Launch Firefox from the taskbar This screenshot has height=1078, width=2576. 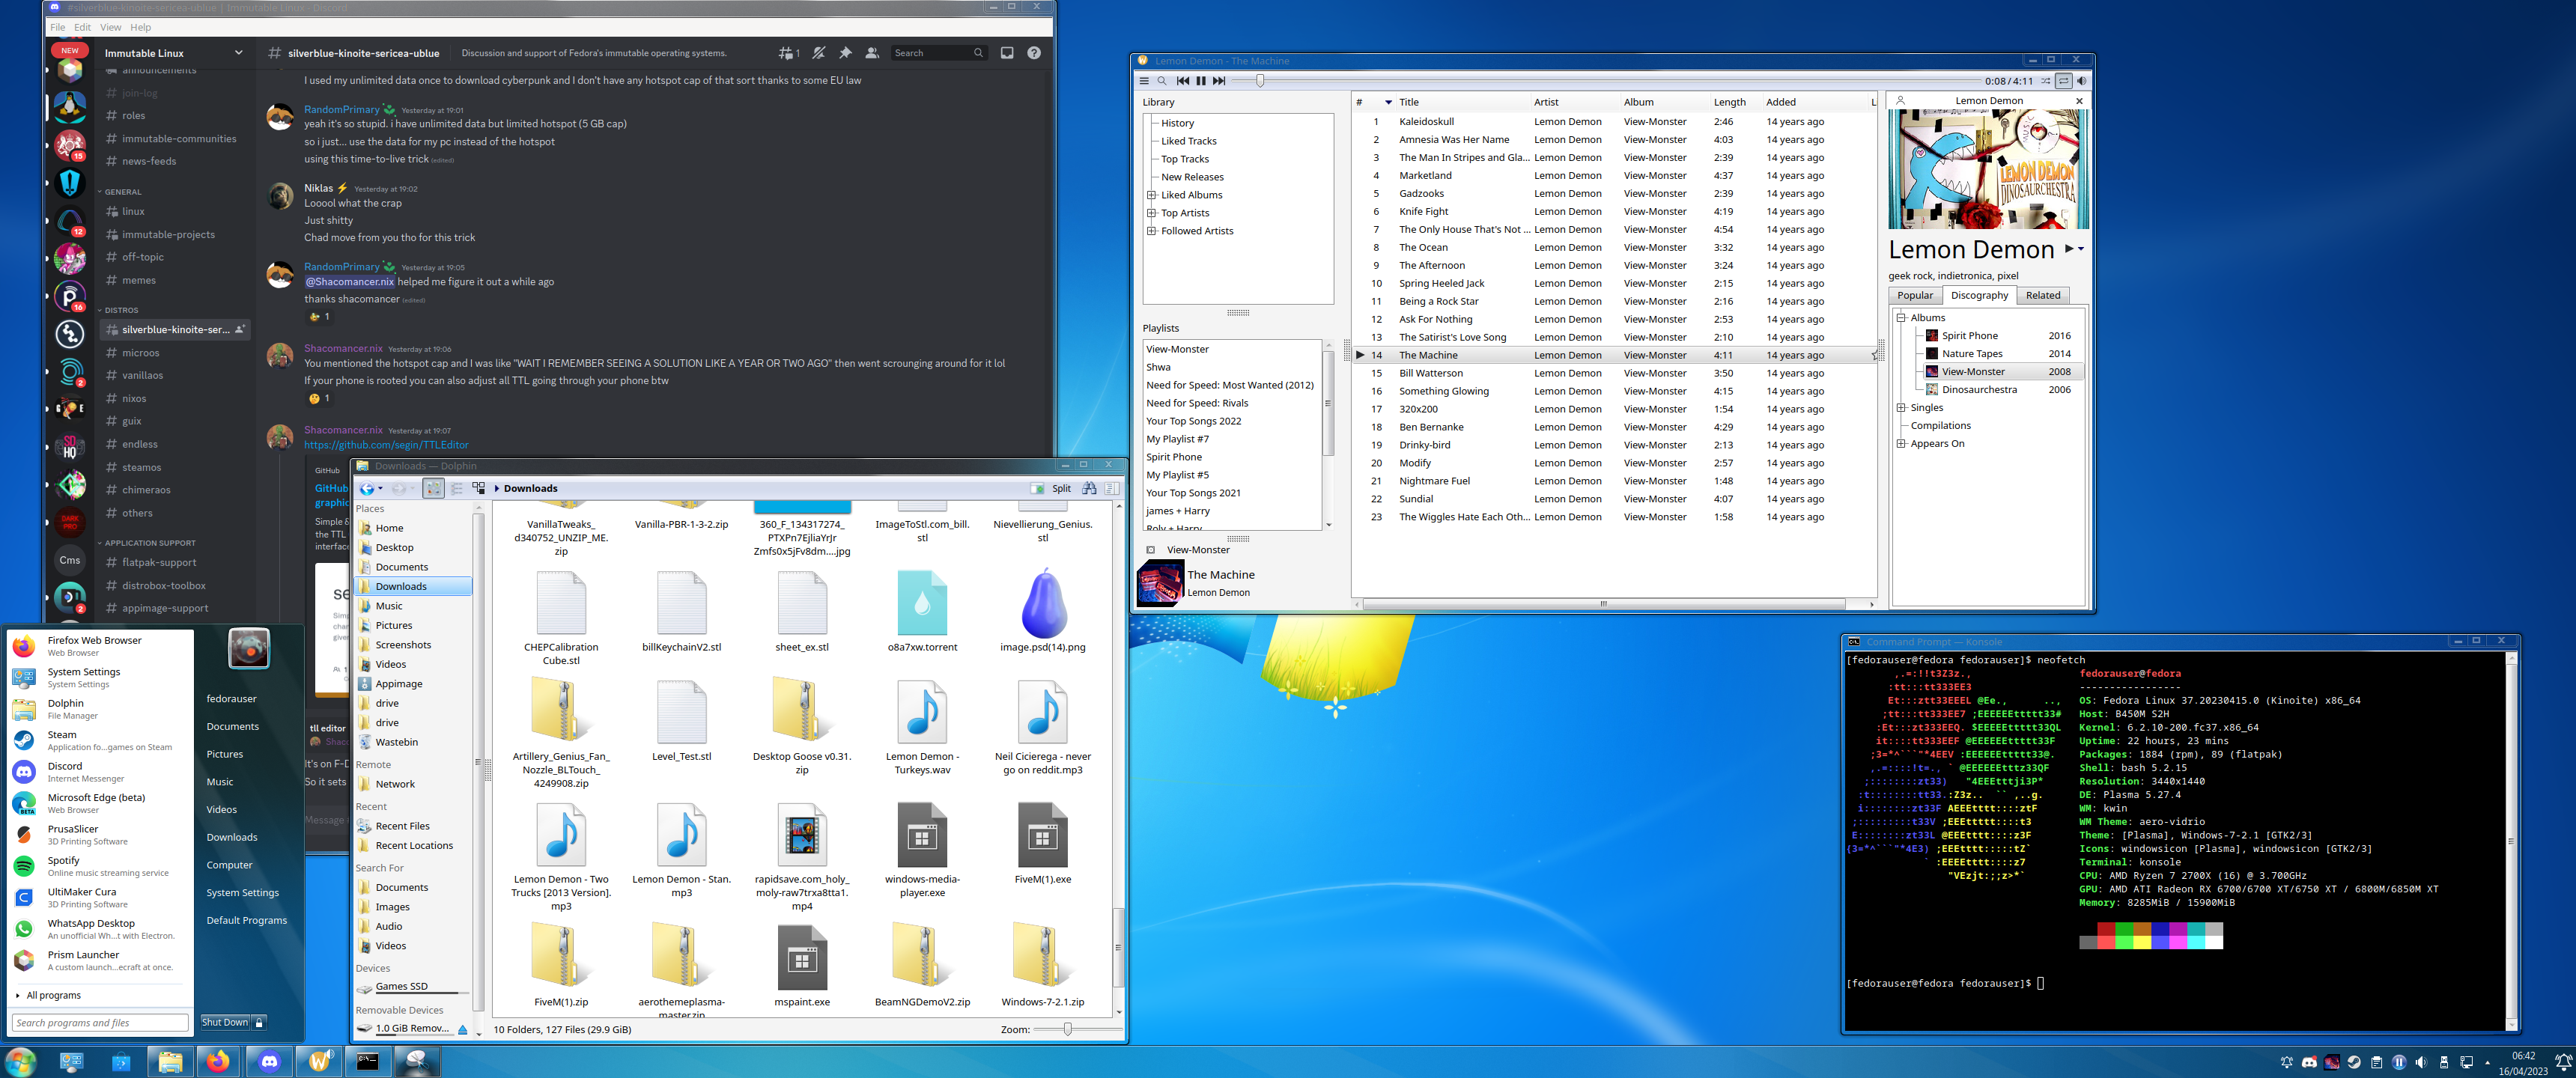click(219, 1063)
